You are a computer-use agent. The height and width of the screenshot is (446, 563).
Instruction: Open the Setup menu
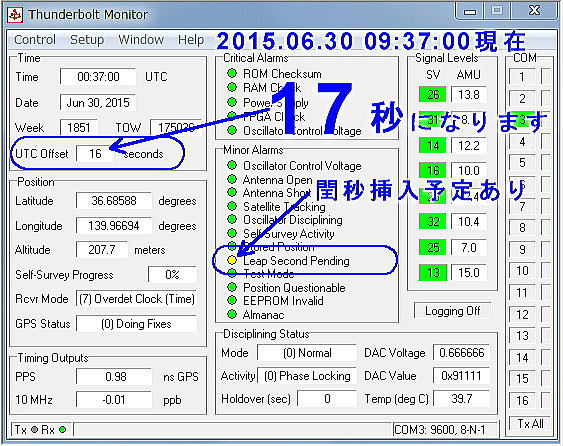coord(87,40)
